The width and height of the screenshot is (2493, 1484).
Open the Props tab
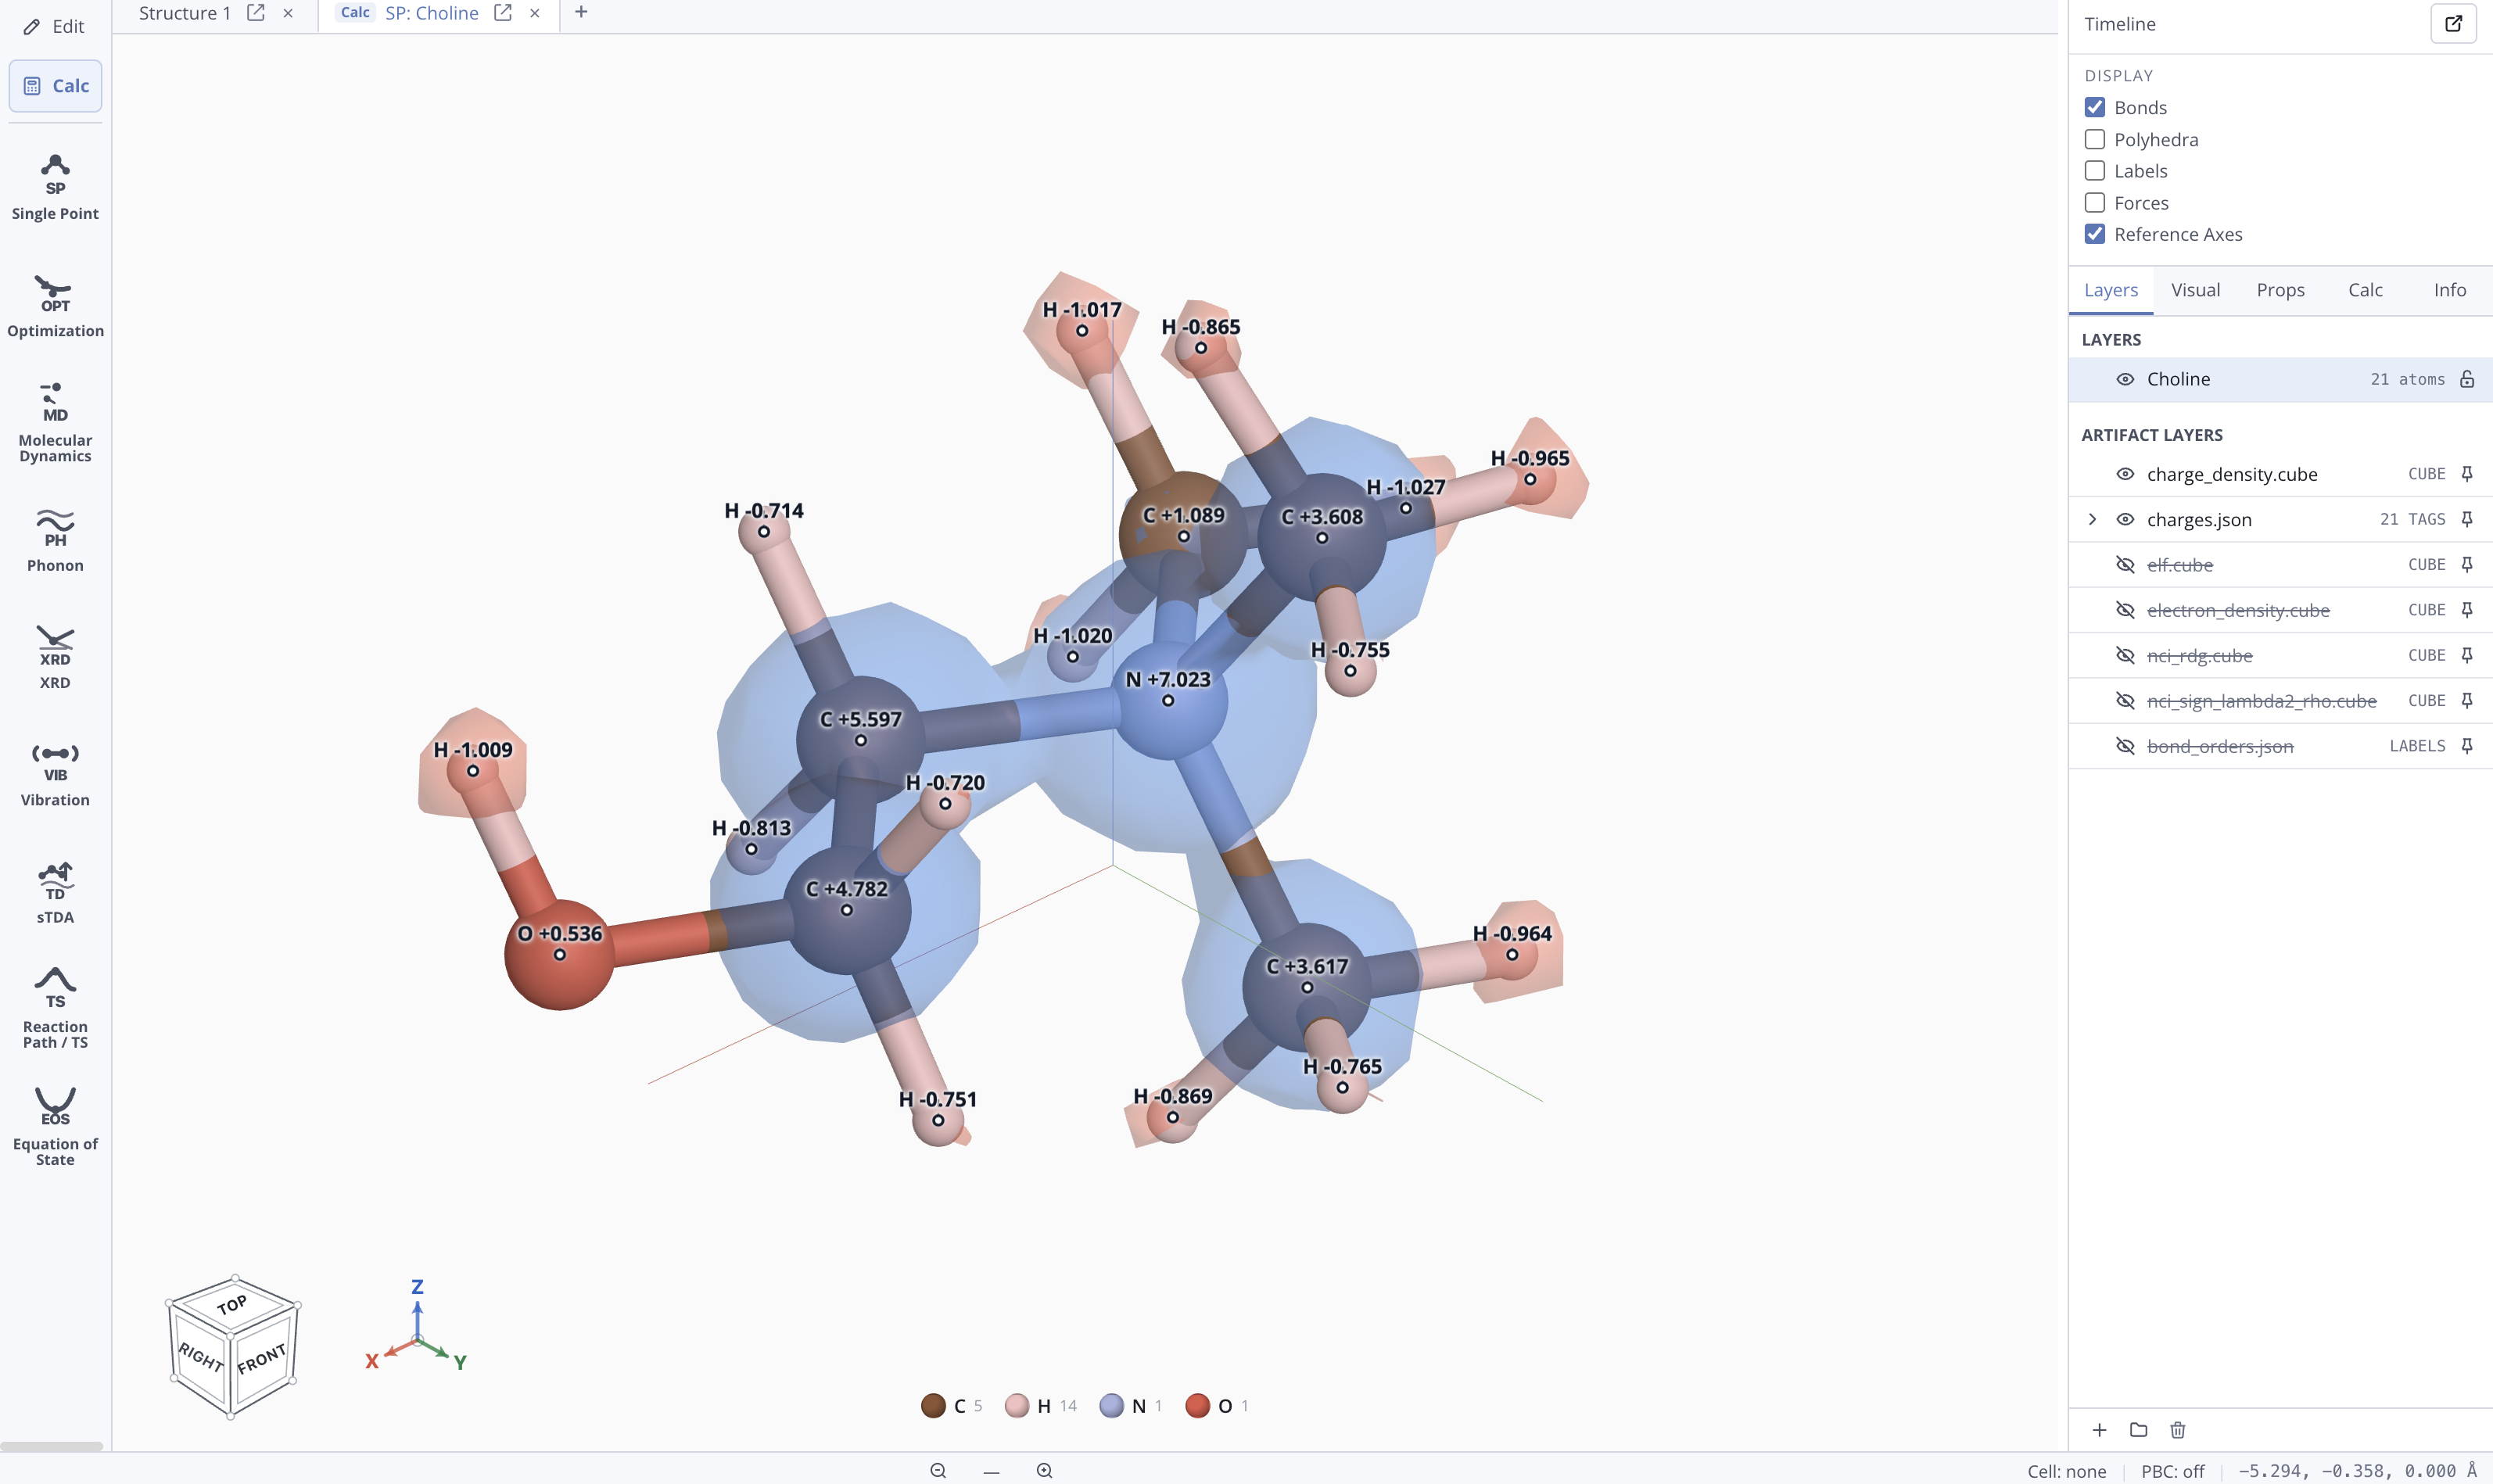click(2280, 290)
